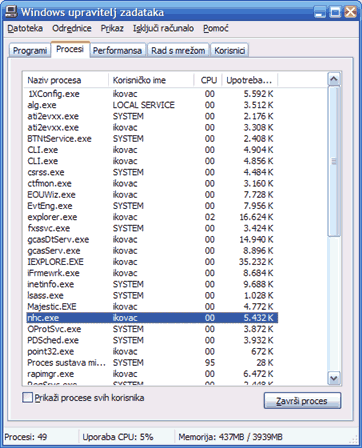Viewport: 362px width, 448px height.
Task: Sort by Naziv procesa column header
Action: coord(66,80)
